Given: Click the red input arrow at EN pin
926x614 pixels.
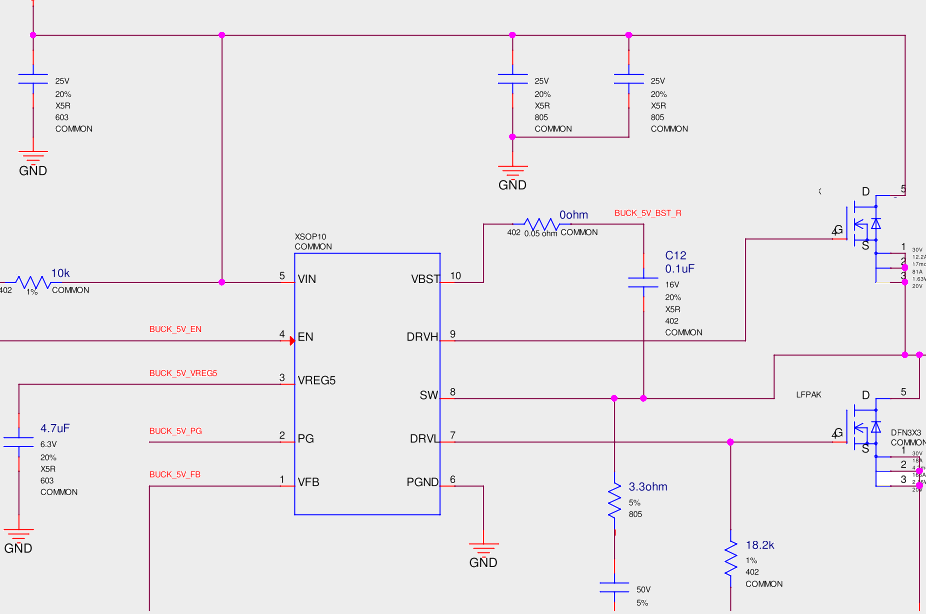Looking at the screenshot, I should (x=292, y=341).
